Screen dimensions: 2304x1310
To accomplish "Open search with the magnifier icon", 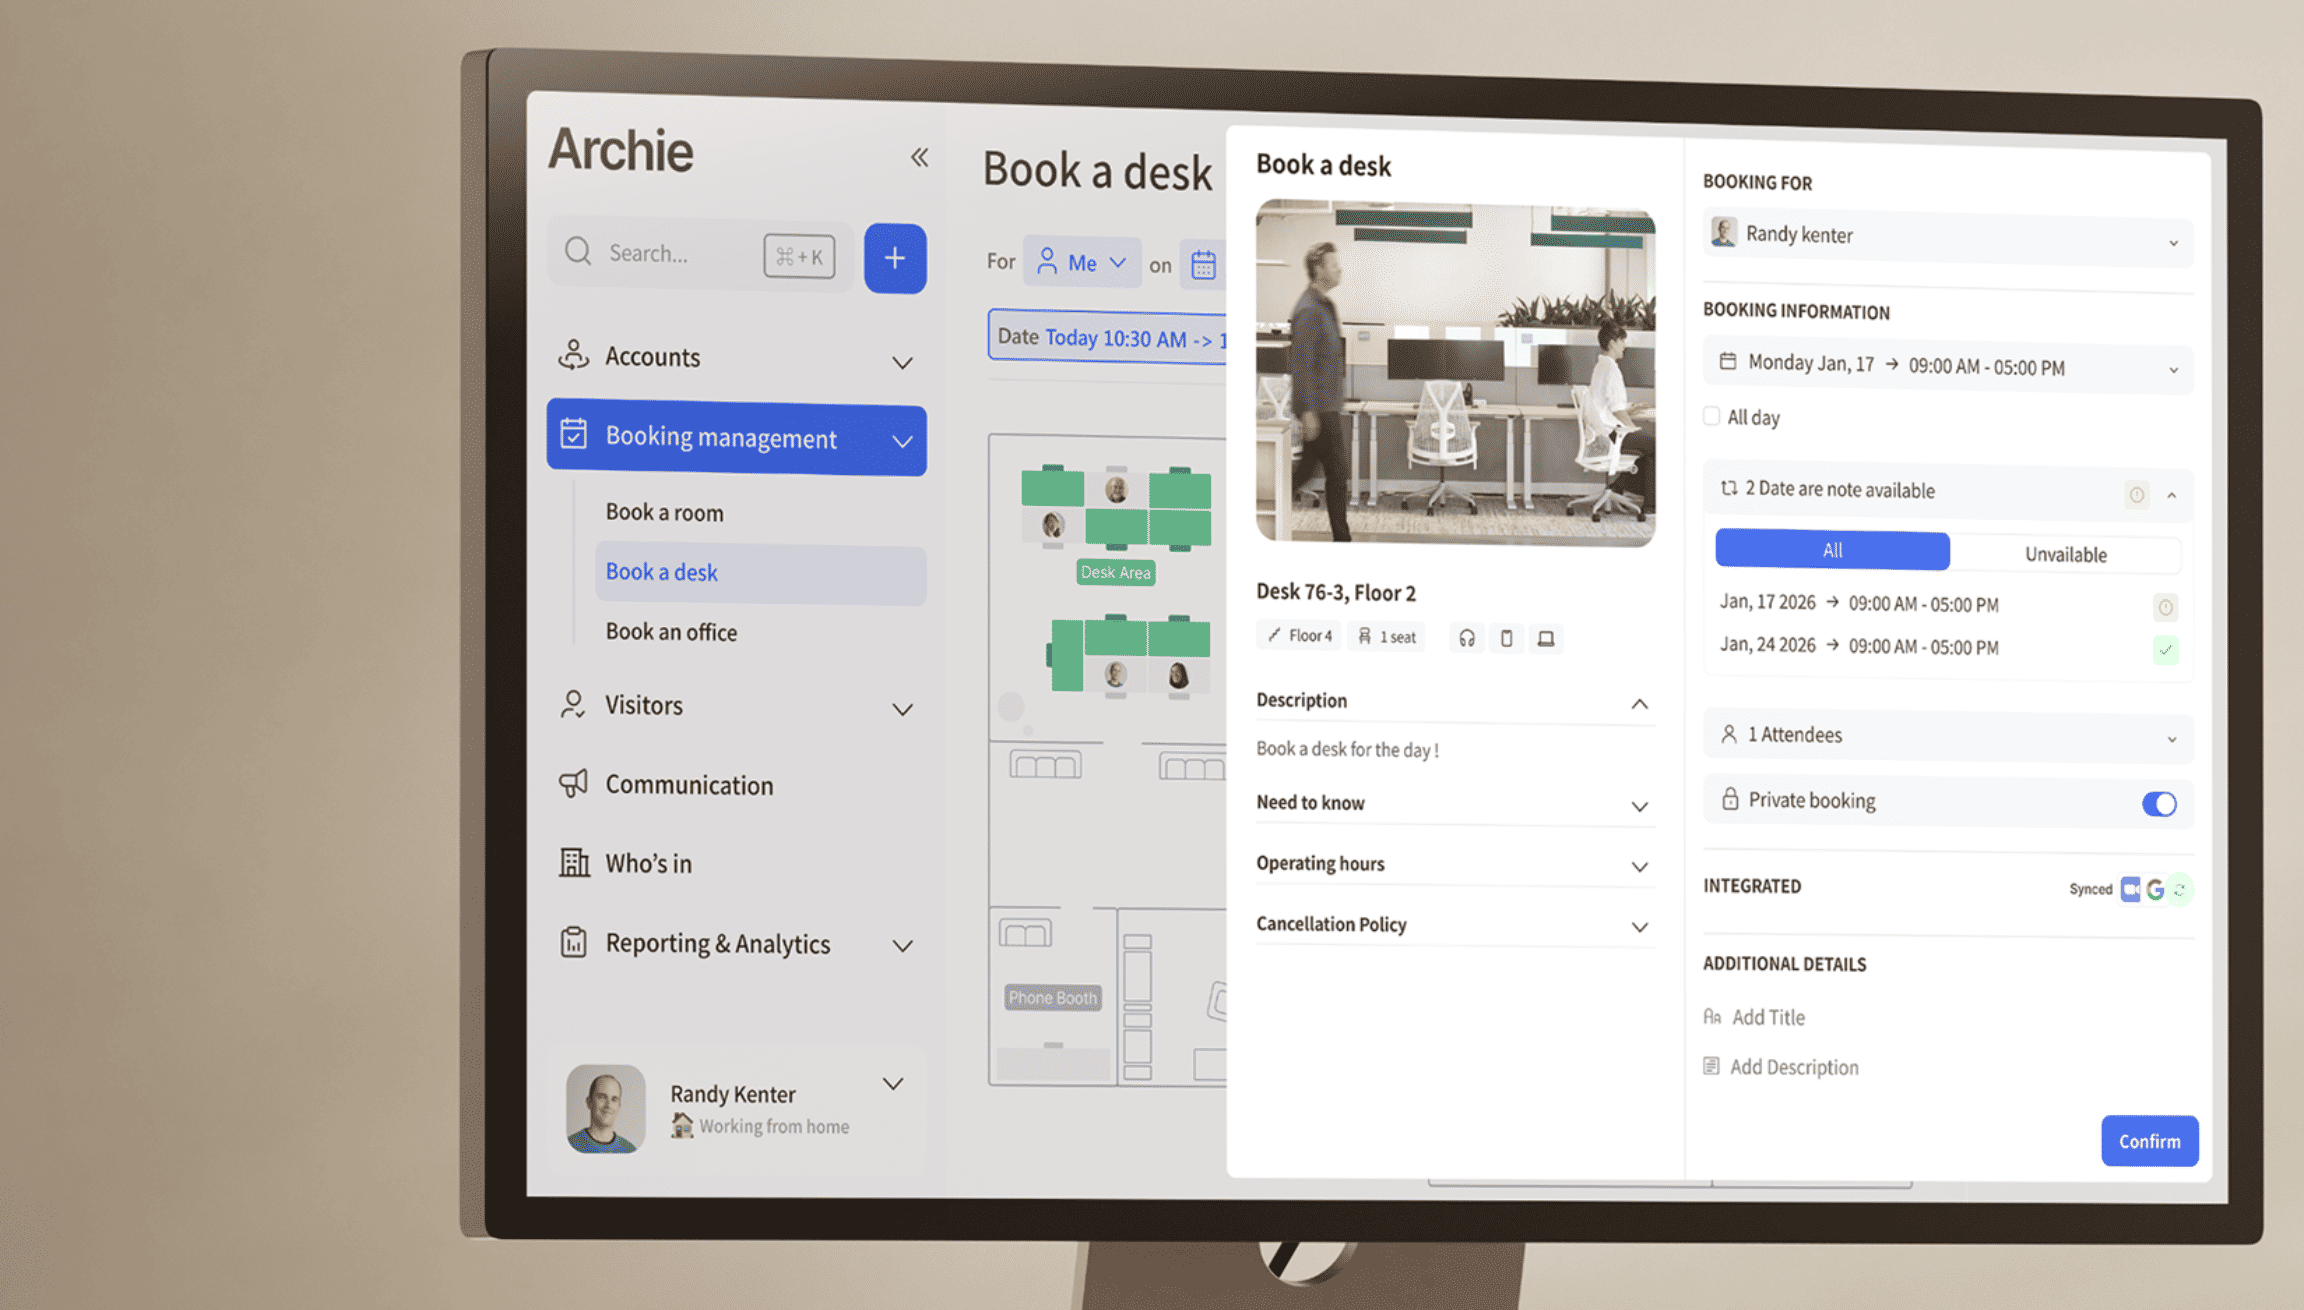I will point(577,252).
